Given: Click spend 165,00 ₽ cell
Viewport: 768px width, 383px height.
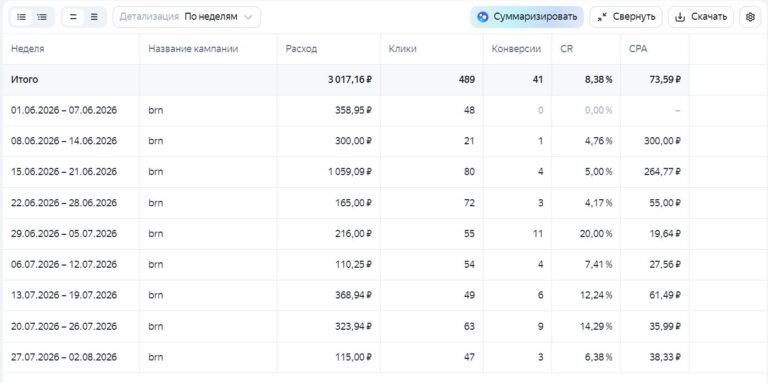Looking at the screenshot, I should pos(355,203).
